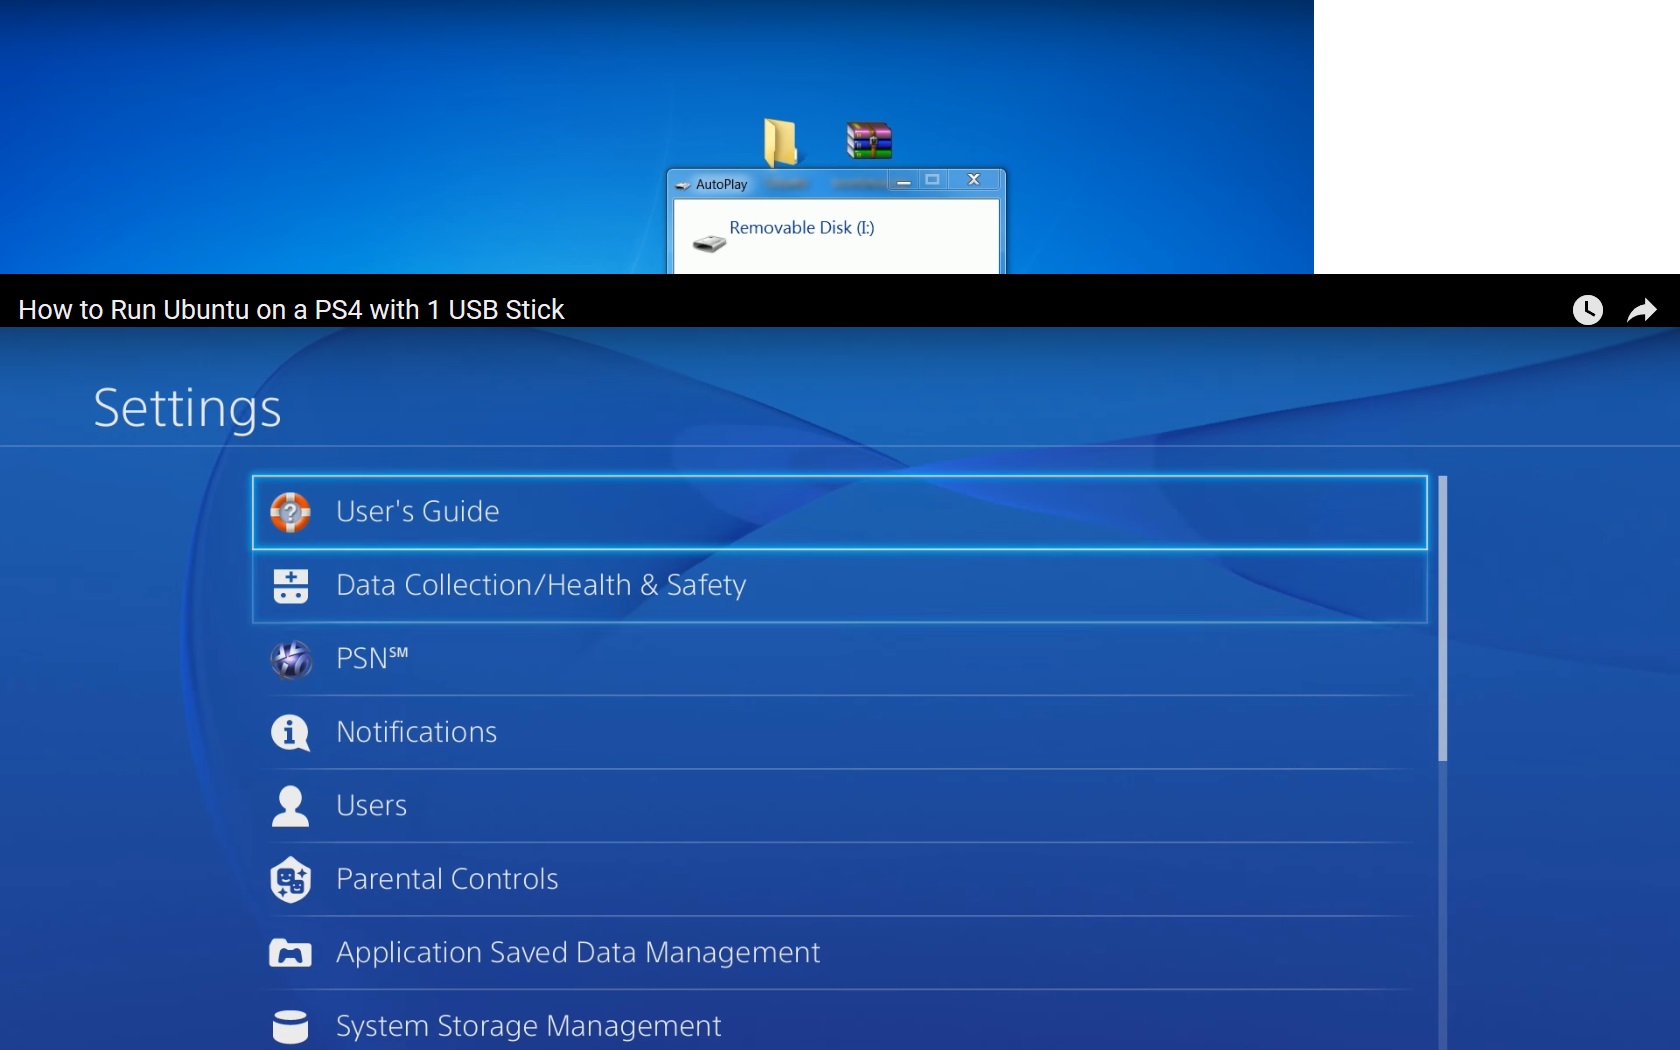Minimize the AutoPlay window
This screenshot has width=1680, height=1050.
904,181
